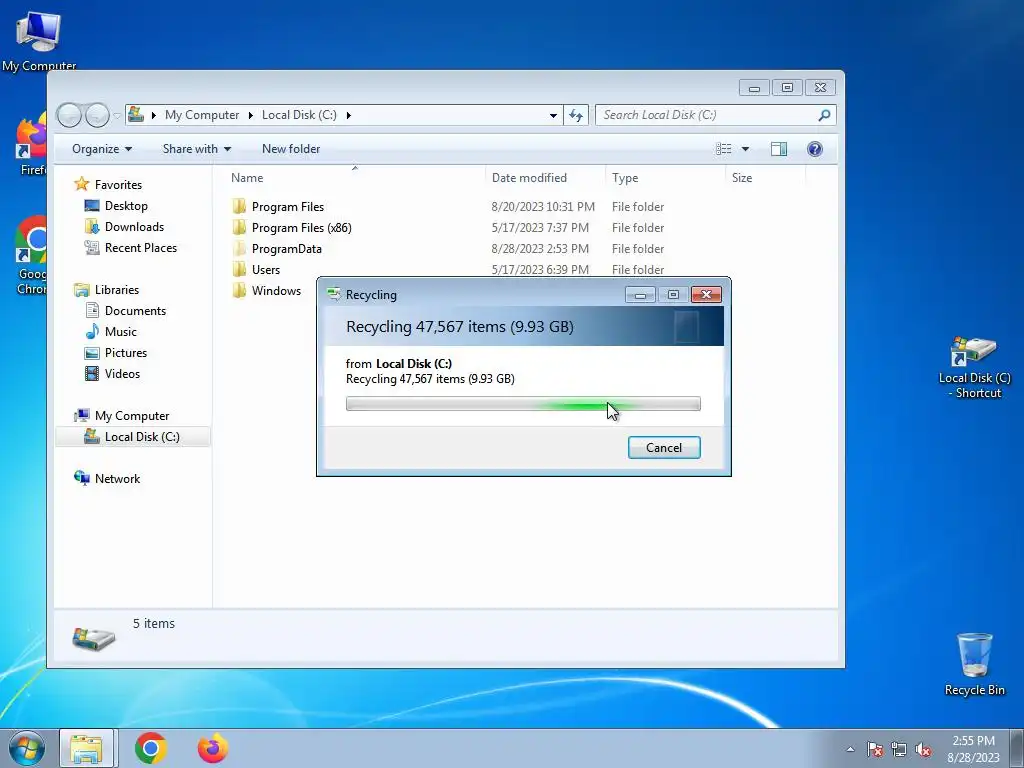Cancel the recycling operation
This screenshot has width=1024, height=768.
[x=664, y=447]
